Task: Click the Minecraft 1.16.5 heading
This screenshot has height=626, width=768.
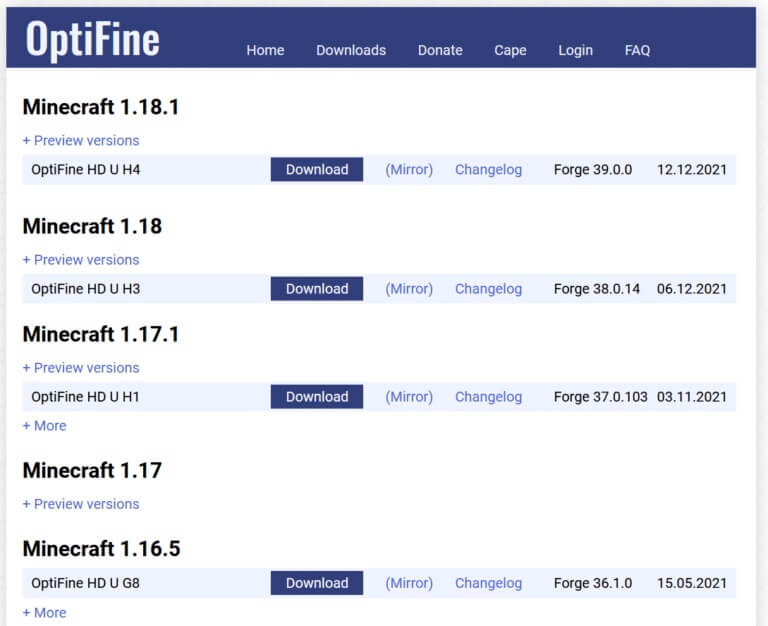Action: [101, 549]
